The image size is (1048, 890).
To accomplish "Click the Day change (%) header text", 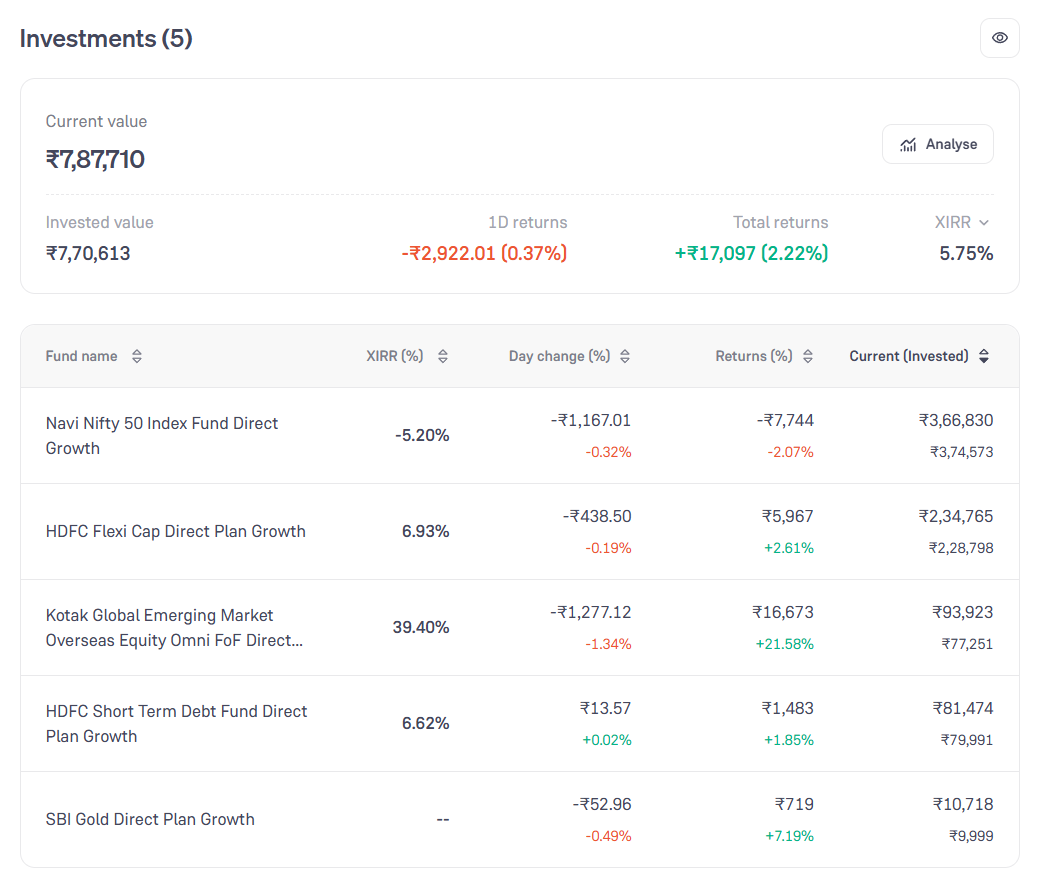I will [x=559, y=356].
